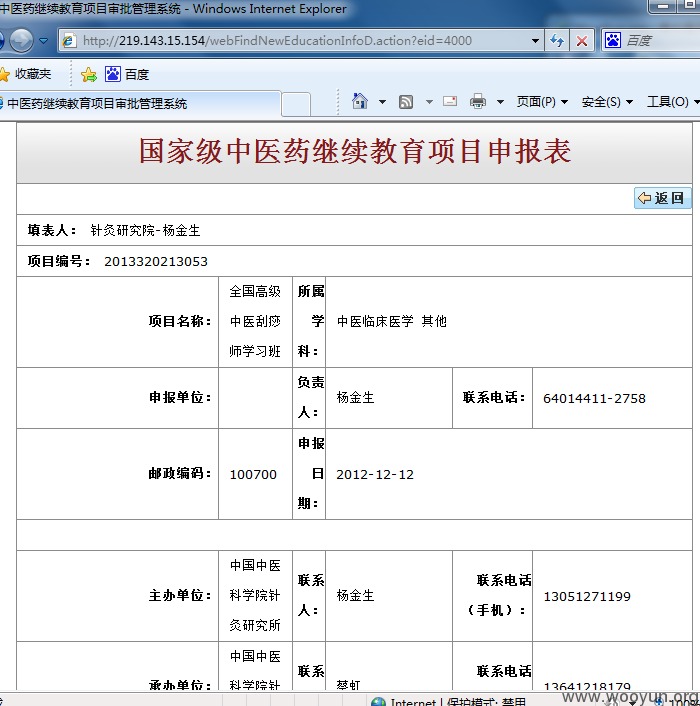
Task: Select the 中医药继续教育项目审批管理系统 tab
Action: 140,104
